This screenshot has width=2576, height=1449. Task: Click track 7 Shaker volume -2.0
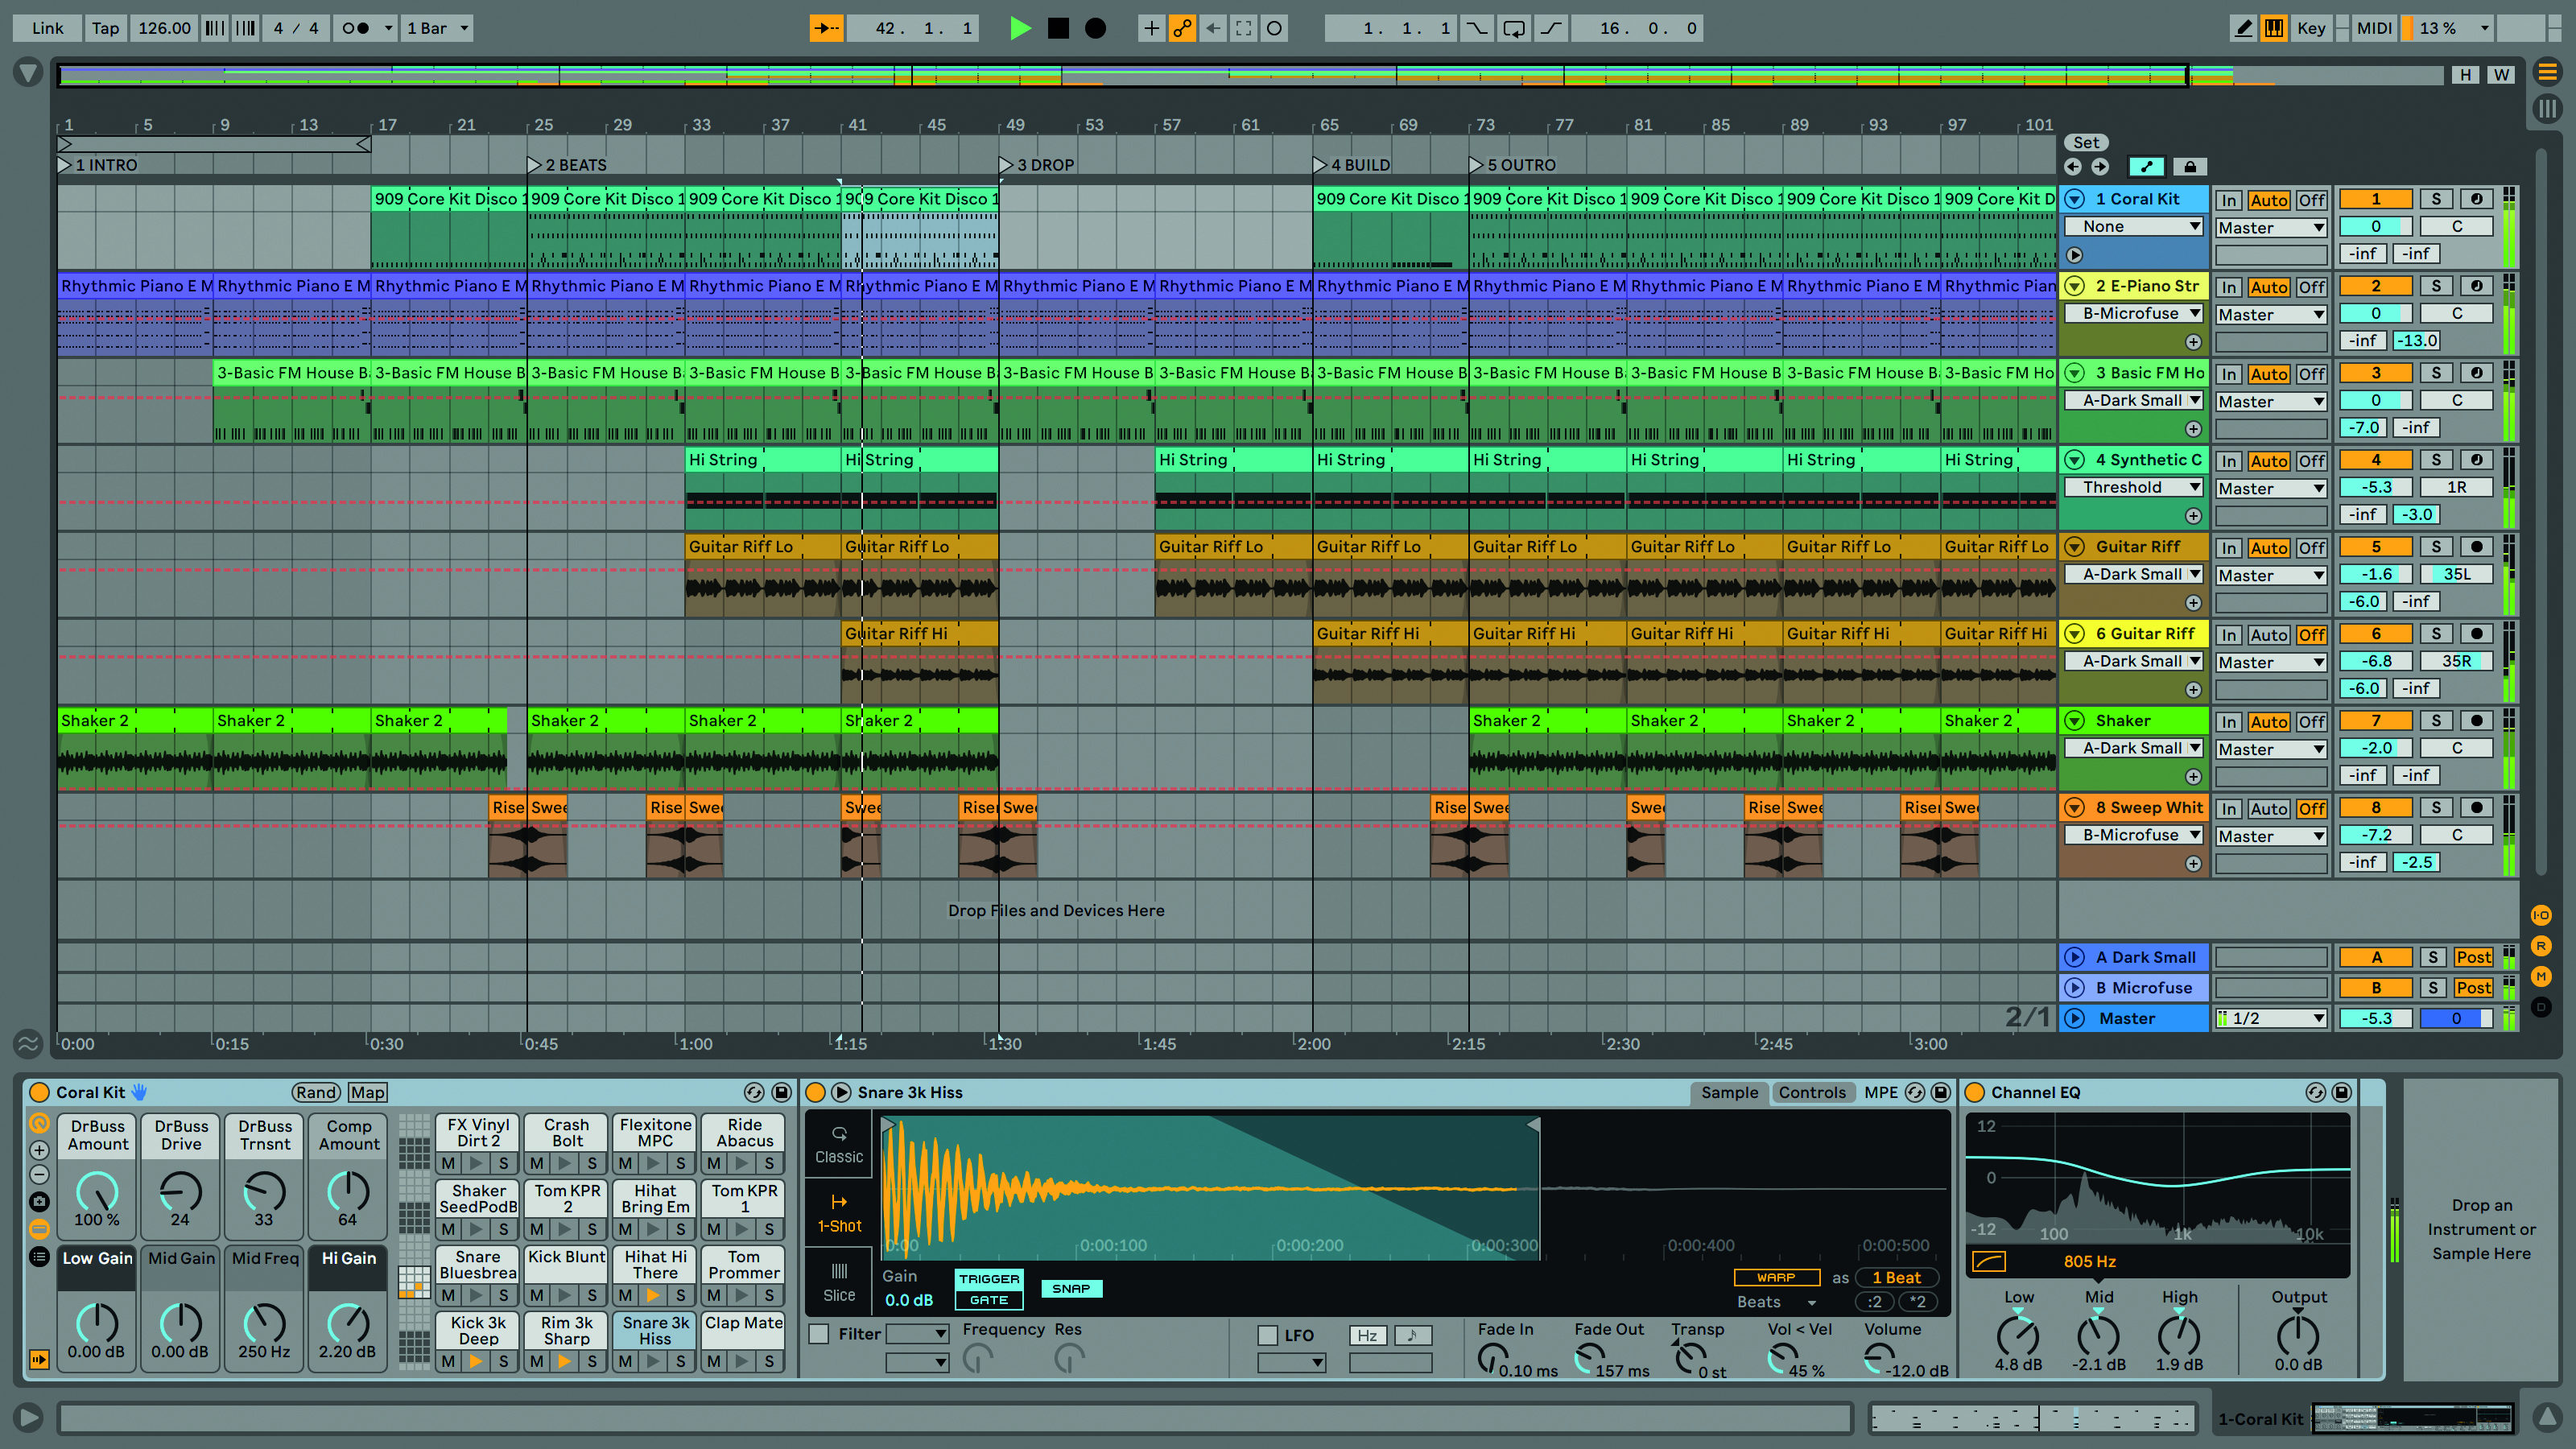click(x=2376, y=748)
